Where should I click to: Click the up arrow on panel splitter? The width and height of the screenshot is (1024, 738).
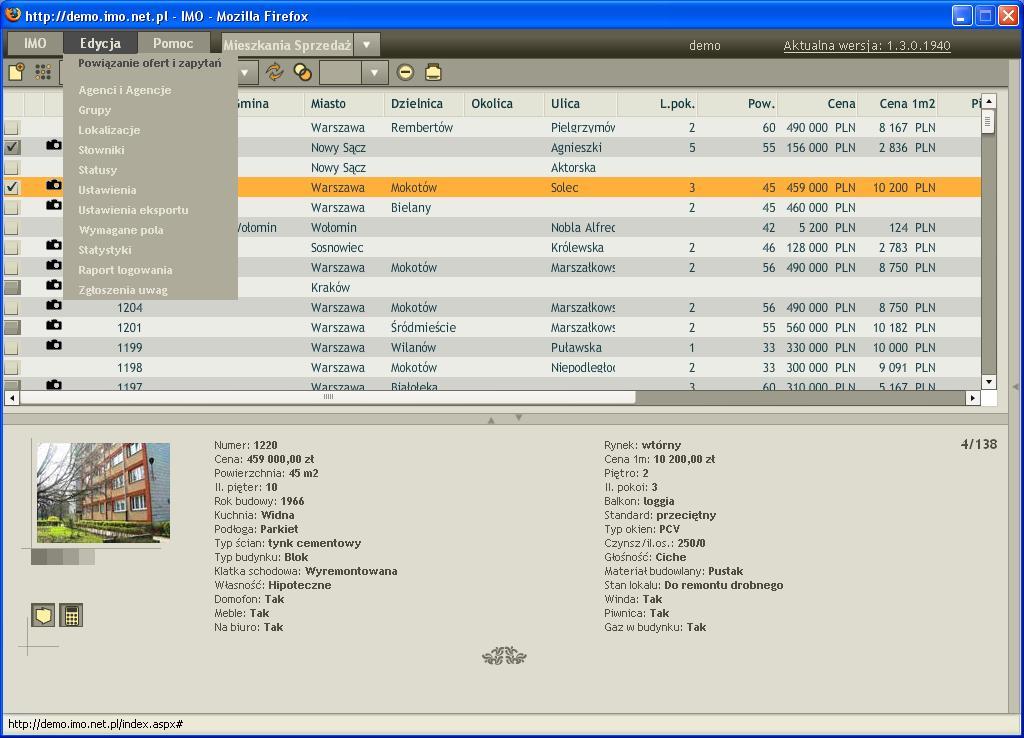click(x=491, y=421)
